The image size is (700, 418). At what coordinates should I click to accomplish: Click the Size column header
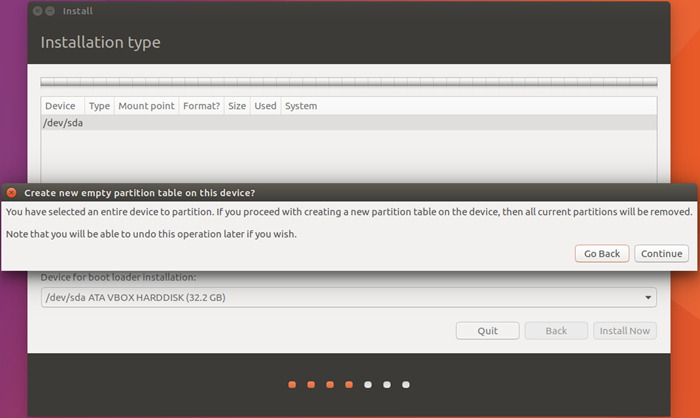(237, 106)
